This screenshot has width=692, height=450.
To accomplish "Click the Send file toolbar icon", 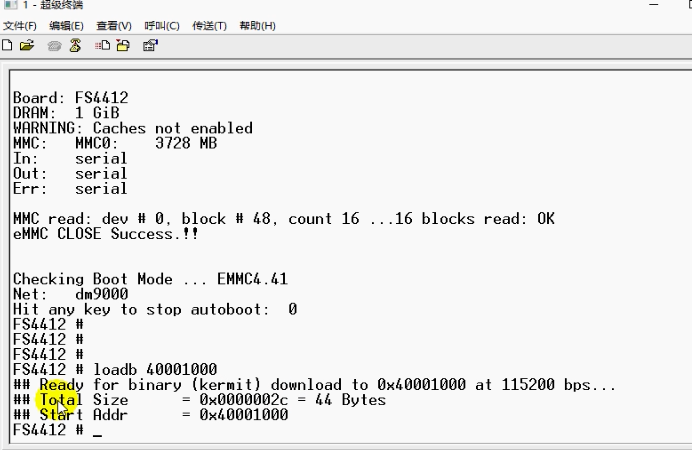I will pyautogui.click(x=102, y=45).
